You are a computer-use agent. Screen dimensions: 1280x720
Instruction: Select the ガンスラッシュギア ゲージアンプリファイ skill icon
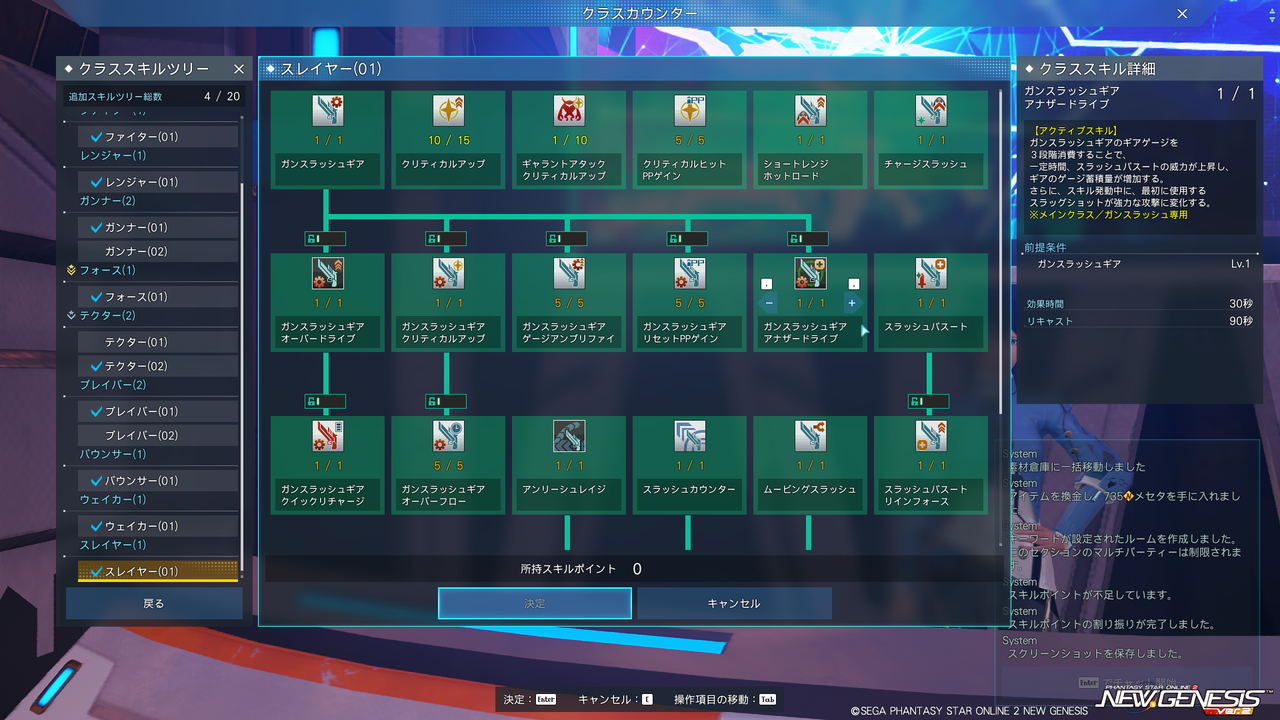pos(569,274)
